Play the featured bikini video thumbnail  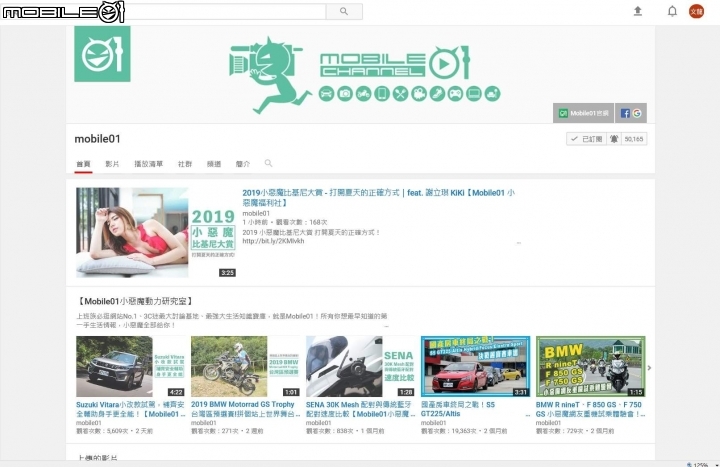point(156,232)
